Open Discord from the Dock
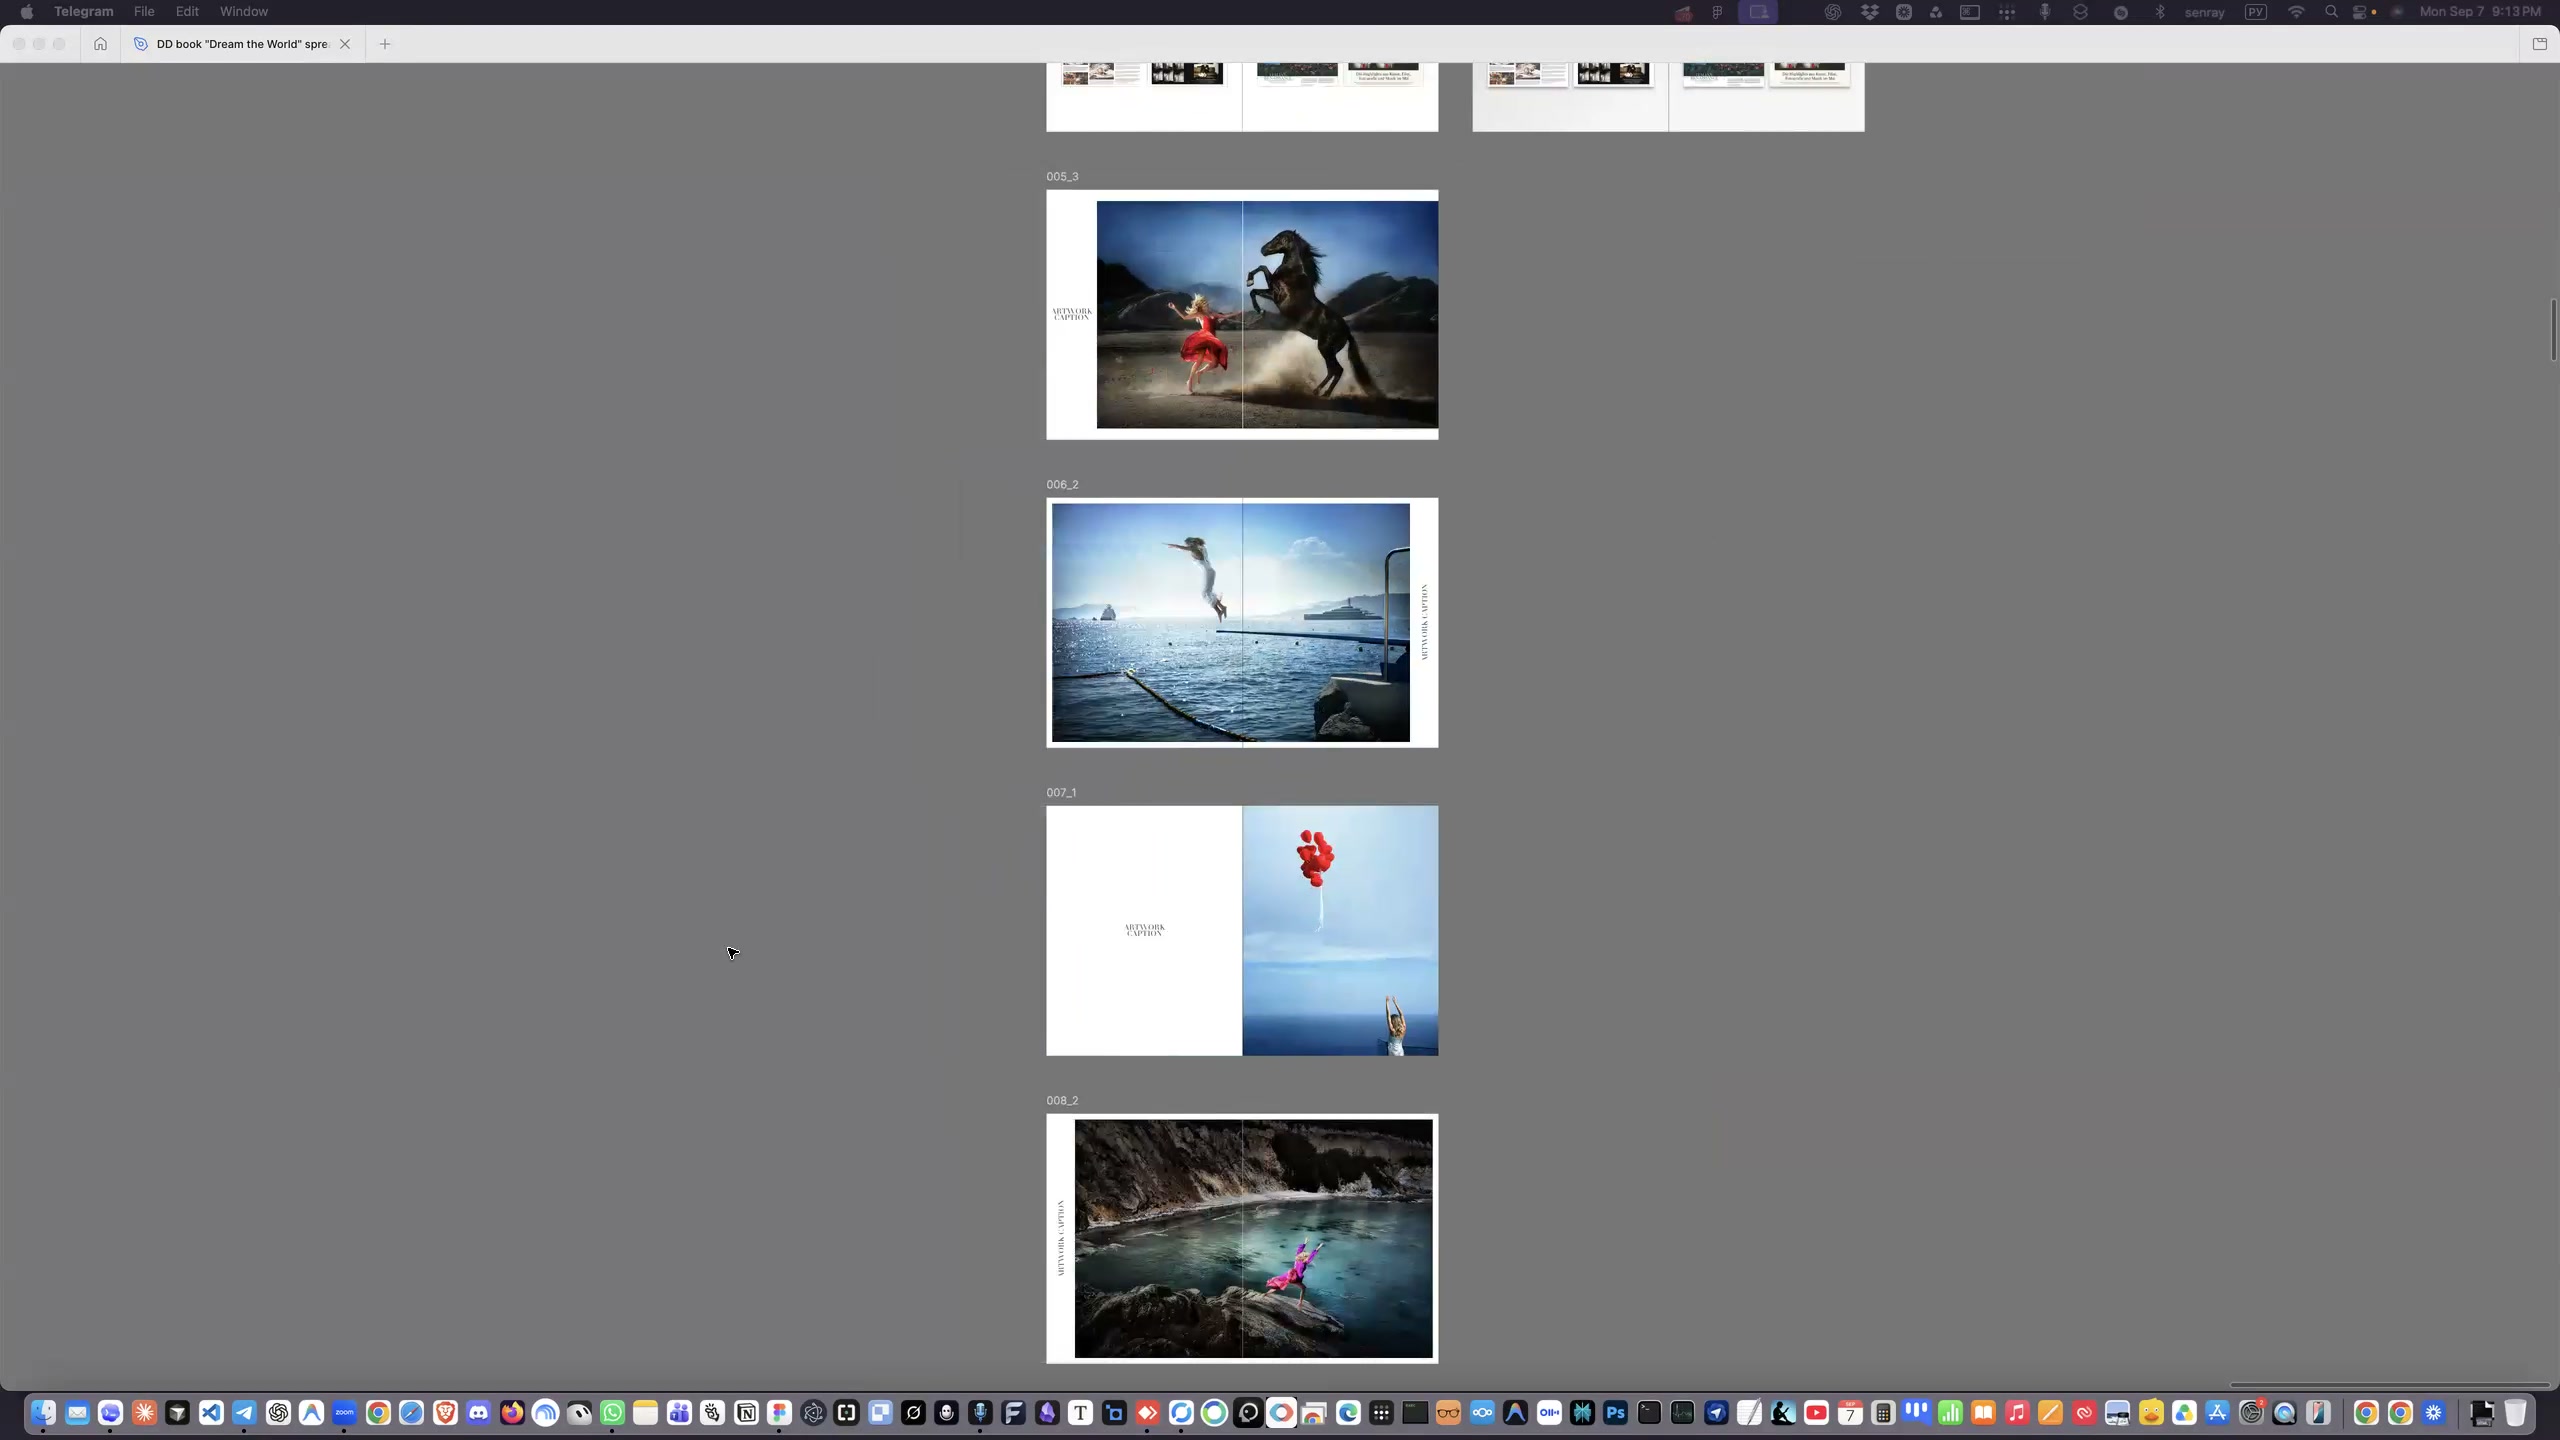The height and width of the screenshot is (1440, 2560). 478,1413
